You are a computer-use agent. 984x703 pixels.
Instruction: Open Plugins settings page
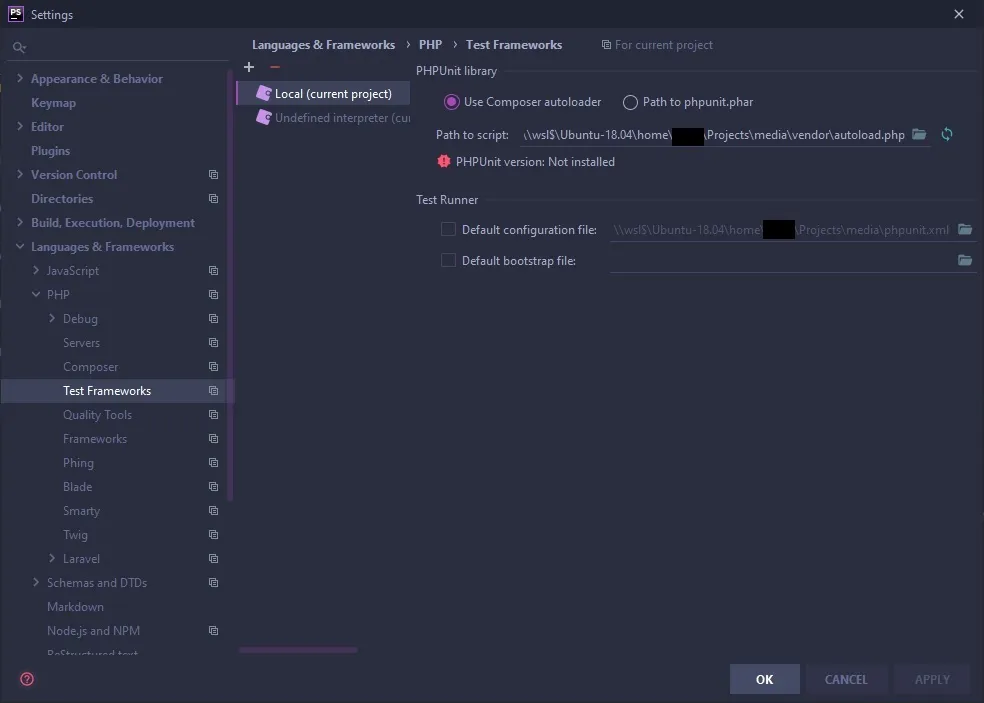point(50,151)
